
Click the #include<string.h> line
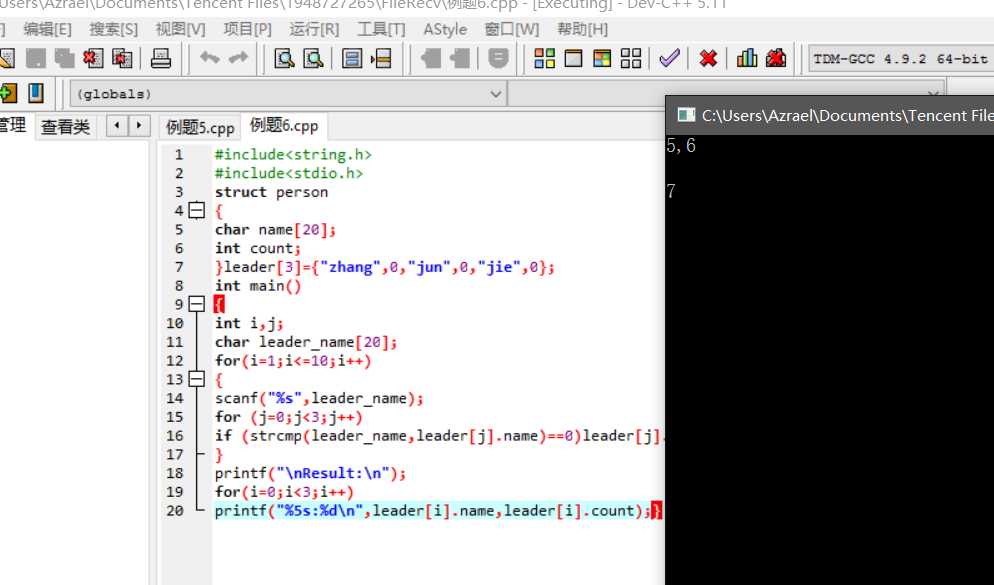point(293,154)
